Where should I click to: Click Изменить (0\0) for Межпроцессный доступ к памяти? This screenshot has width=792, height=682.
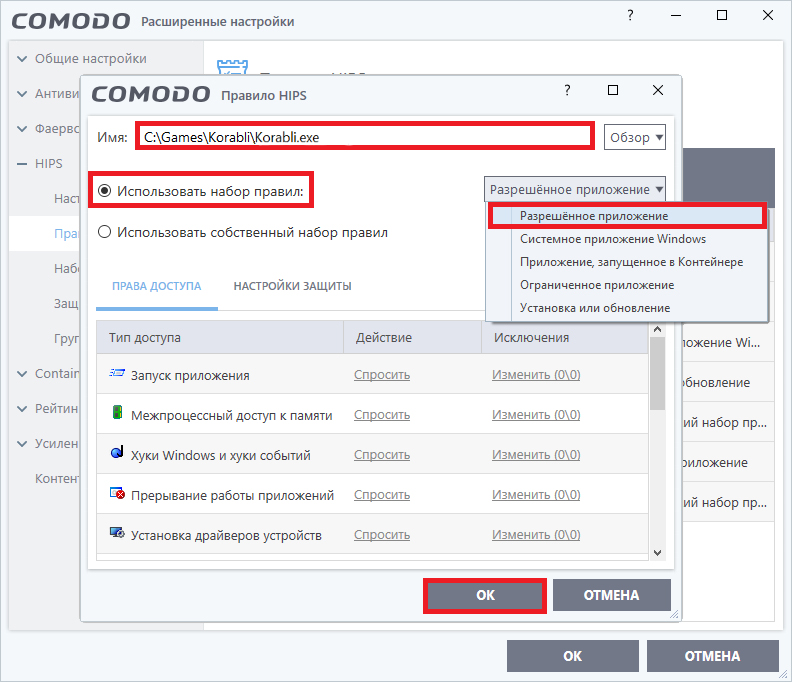(536, 415)
